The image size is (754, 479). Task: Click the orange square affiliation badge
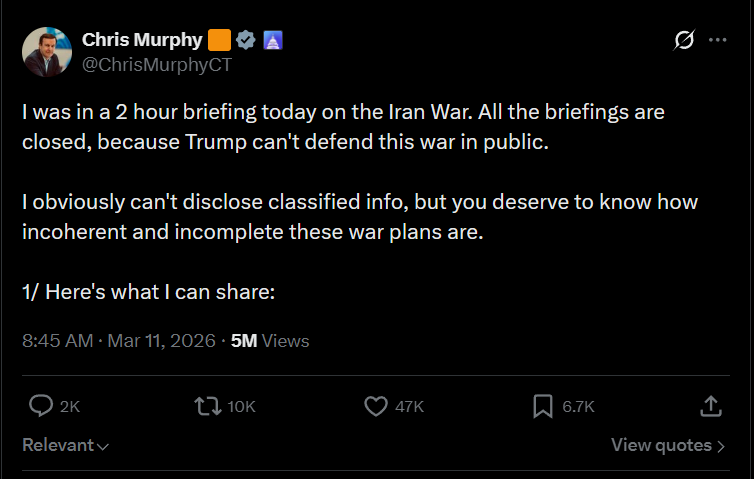[220, 40]
